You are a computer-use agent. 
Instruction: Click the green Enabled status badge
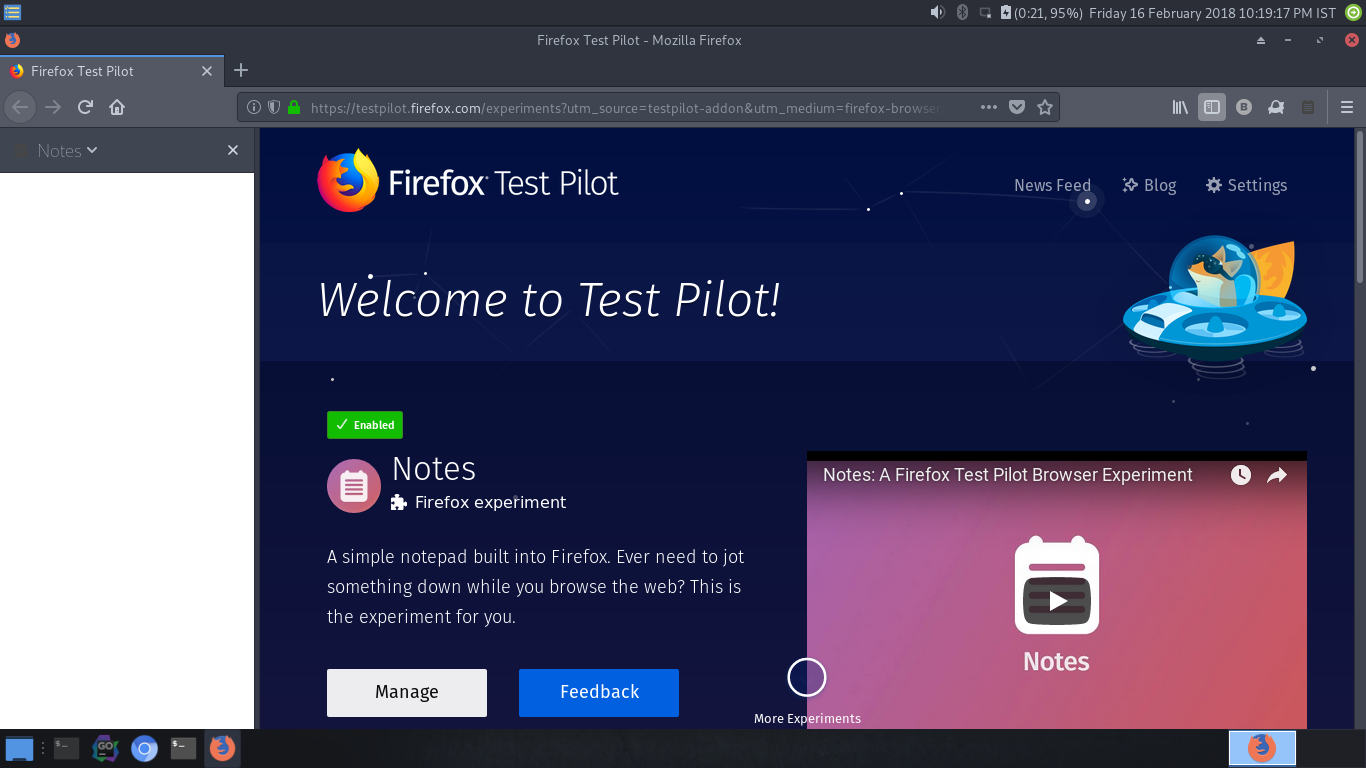(364, 424)
